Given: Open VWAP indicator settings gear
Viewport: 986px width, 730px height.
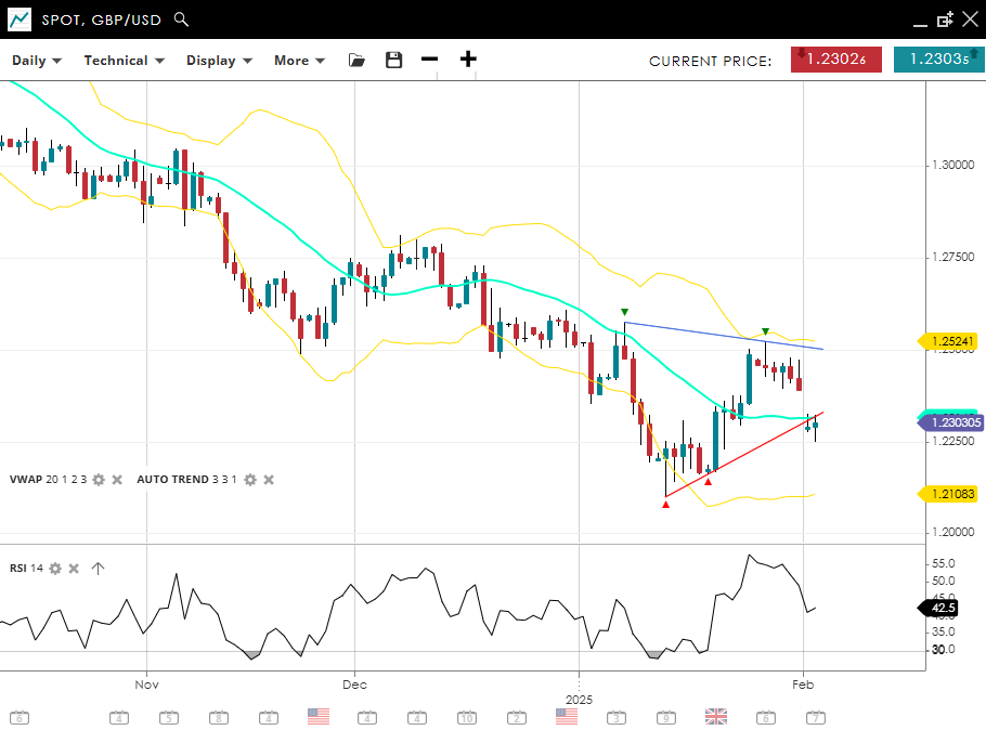Looking at the screenshot, I should [98, 480].
